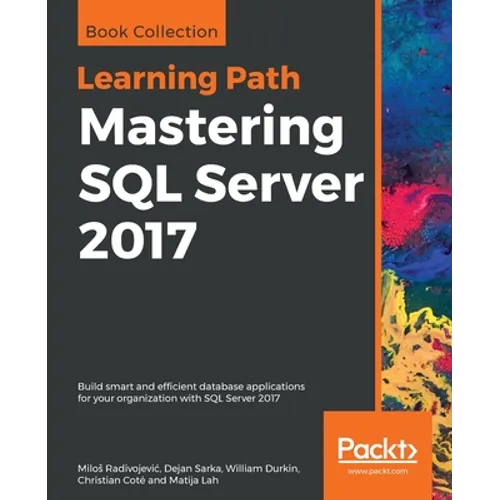Click the 'Learning Path' orange heading
The width and height of the screenshot is (500, 500).
tap(189, 79)
